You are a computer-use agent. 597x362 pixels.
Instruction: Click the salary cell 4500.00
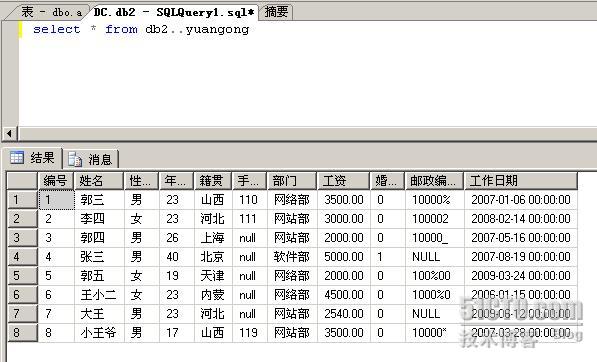(x=343, y=295)
